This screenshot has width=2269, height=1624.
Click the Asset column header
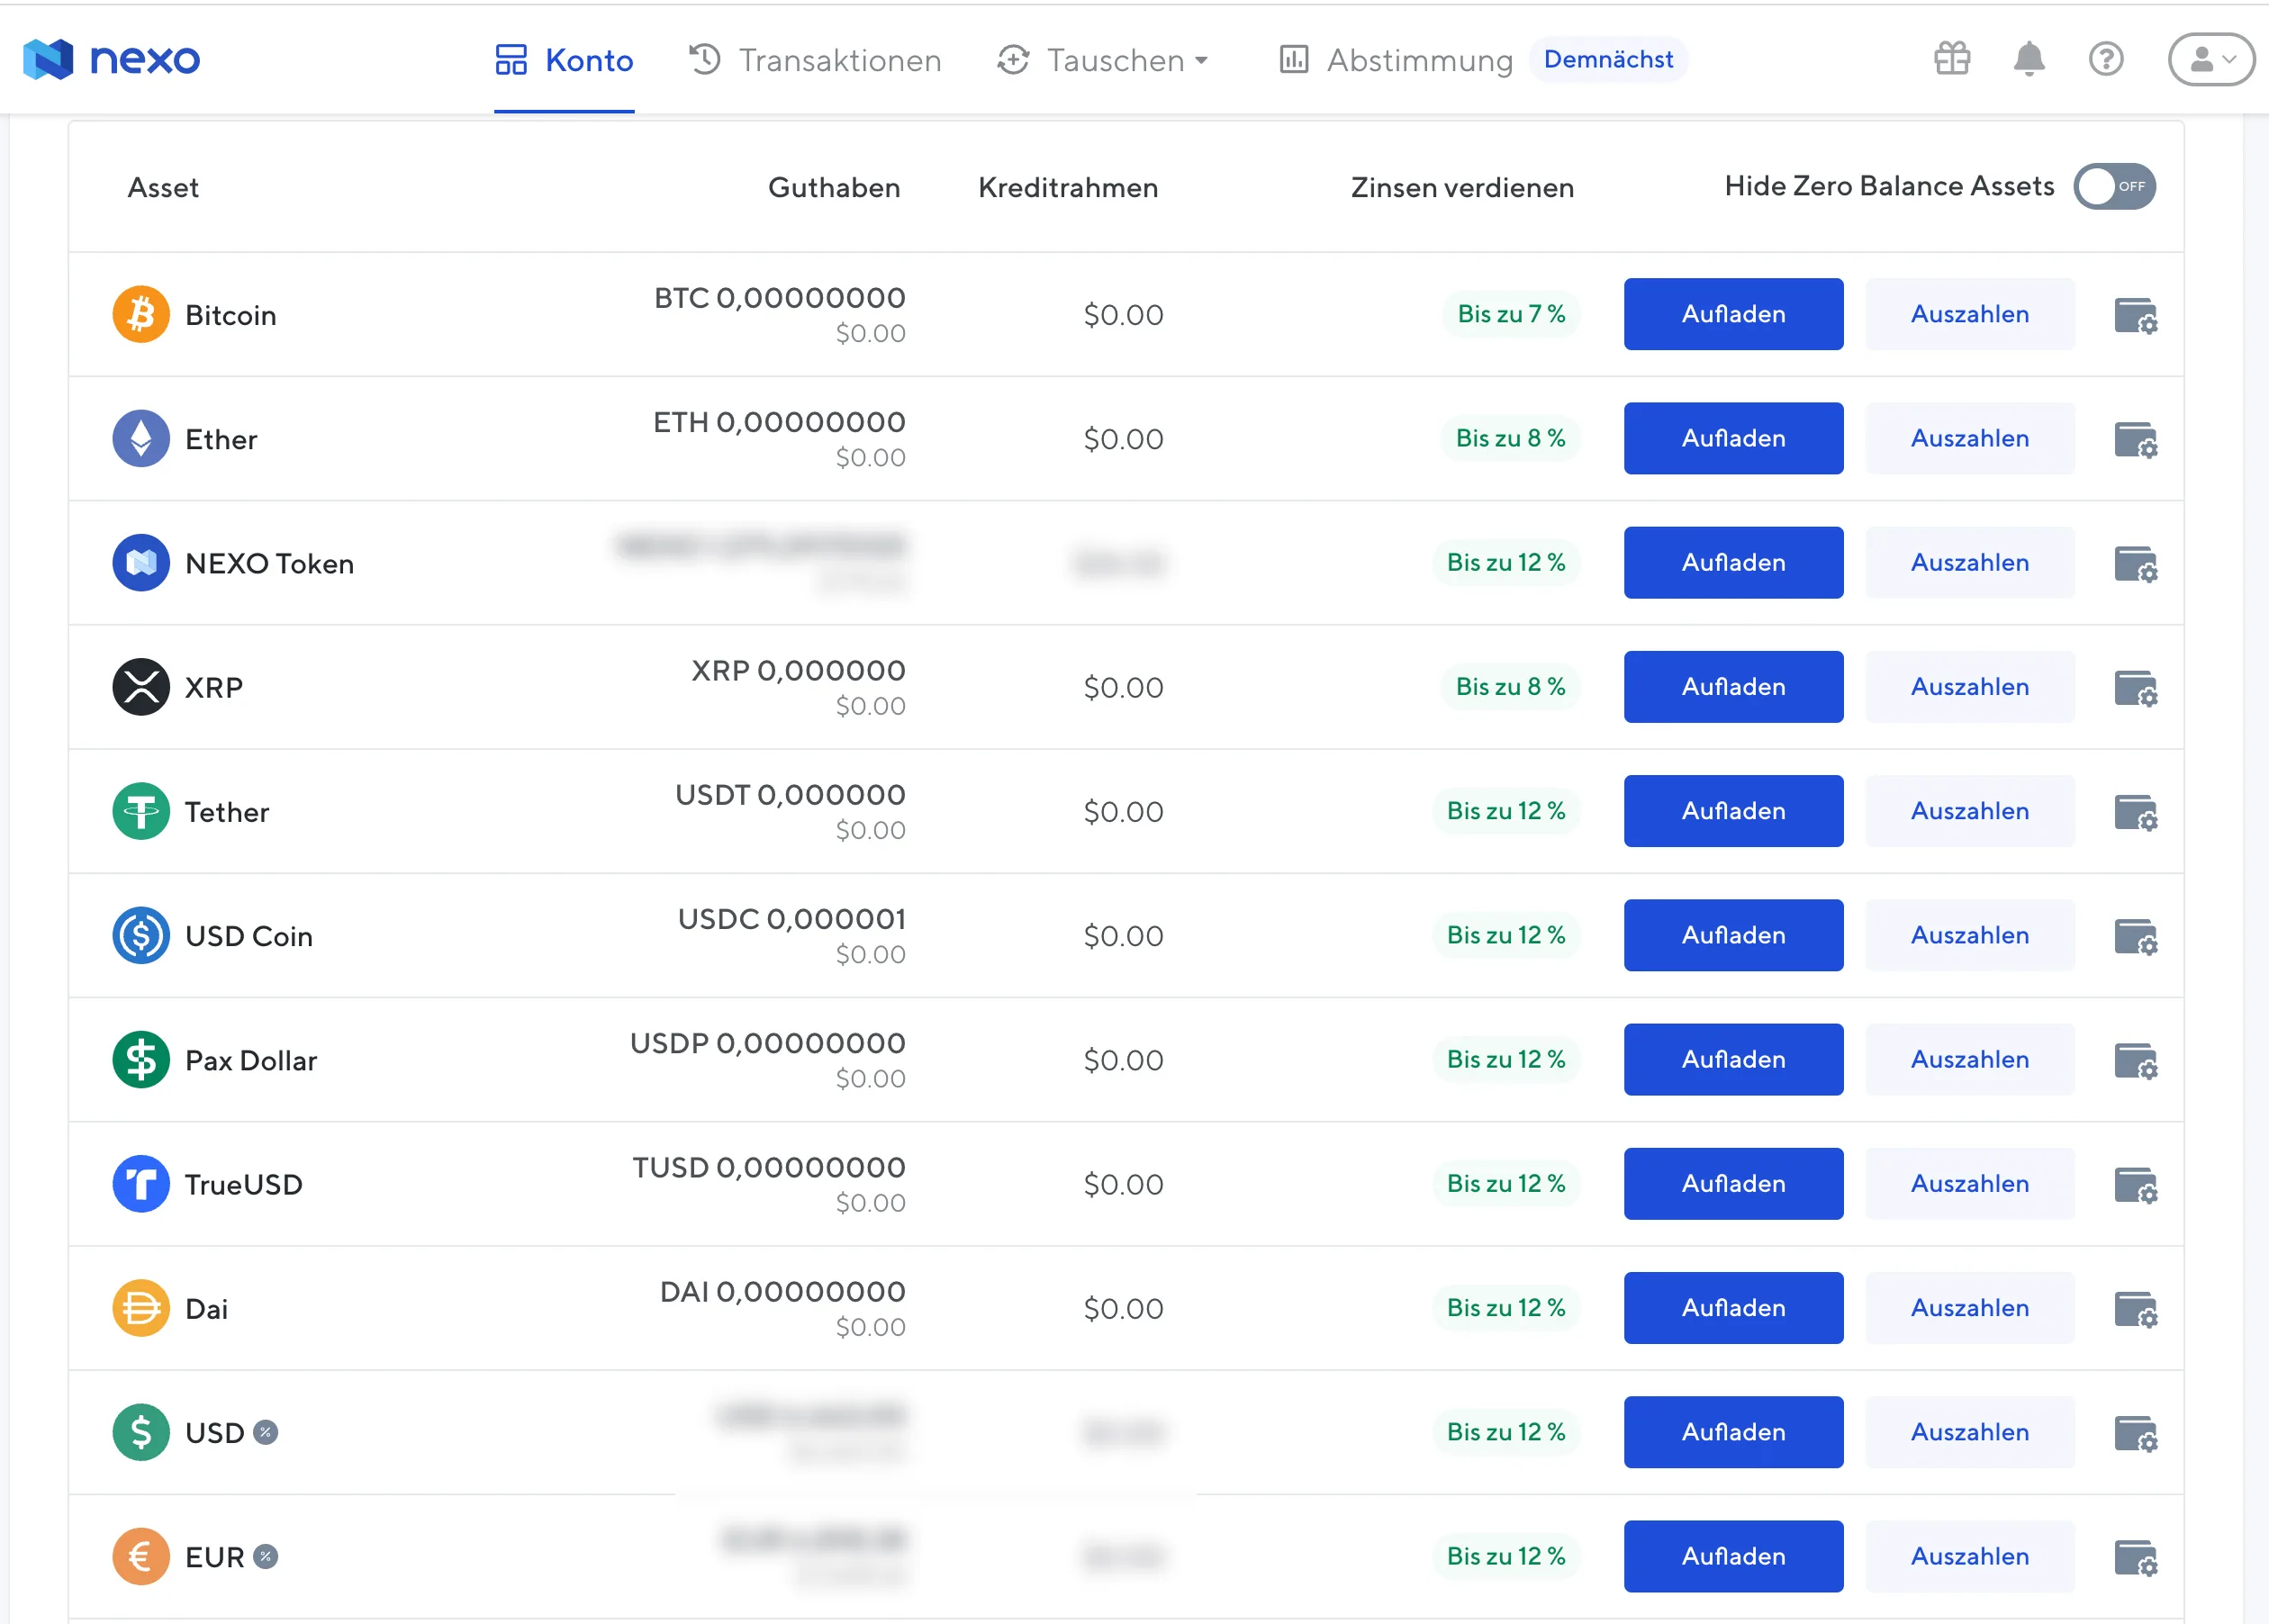tap(163, 188)
